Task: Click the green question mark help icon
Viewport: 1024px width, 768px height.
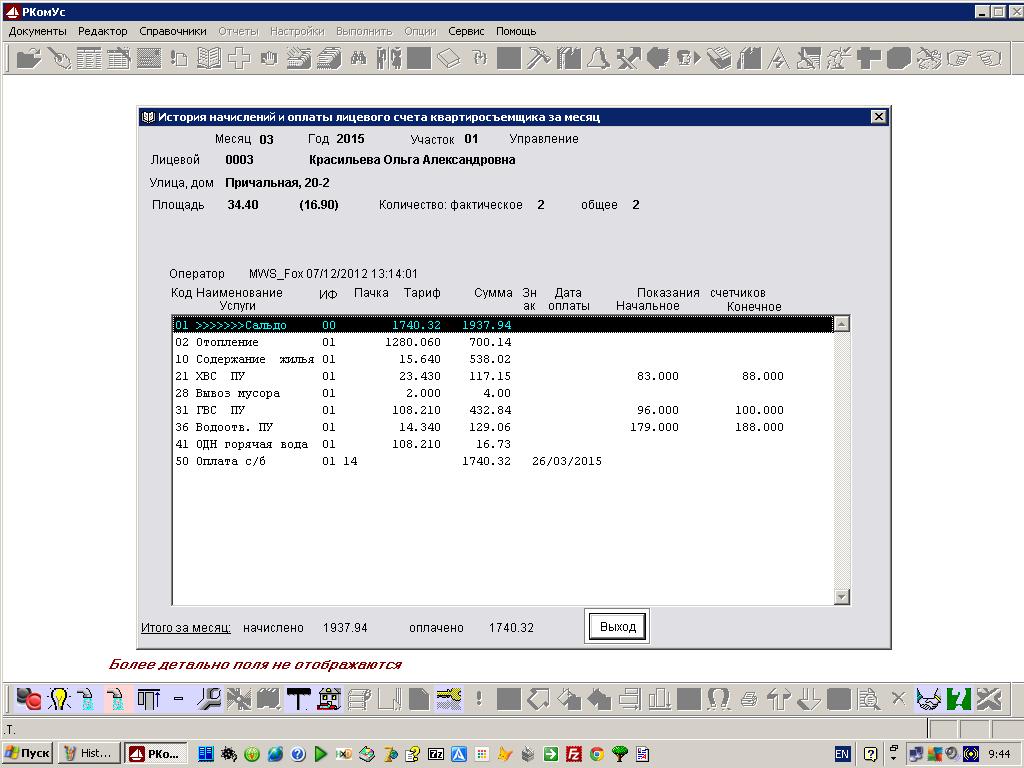Action: pyautogui.click(x=959, y=698)
